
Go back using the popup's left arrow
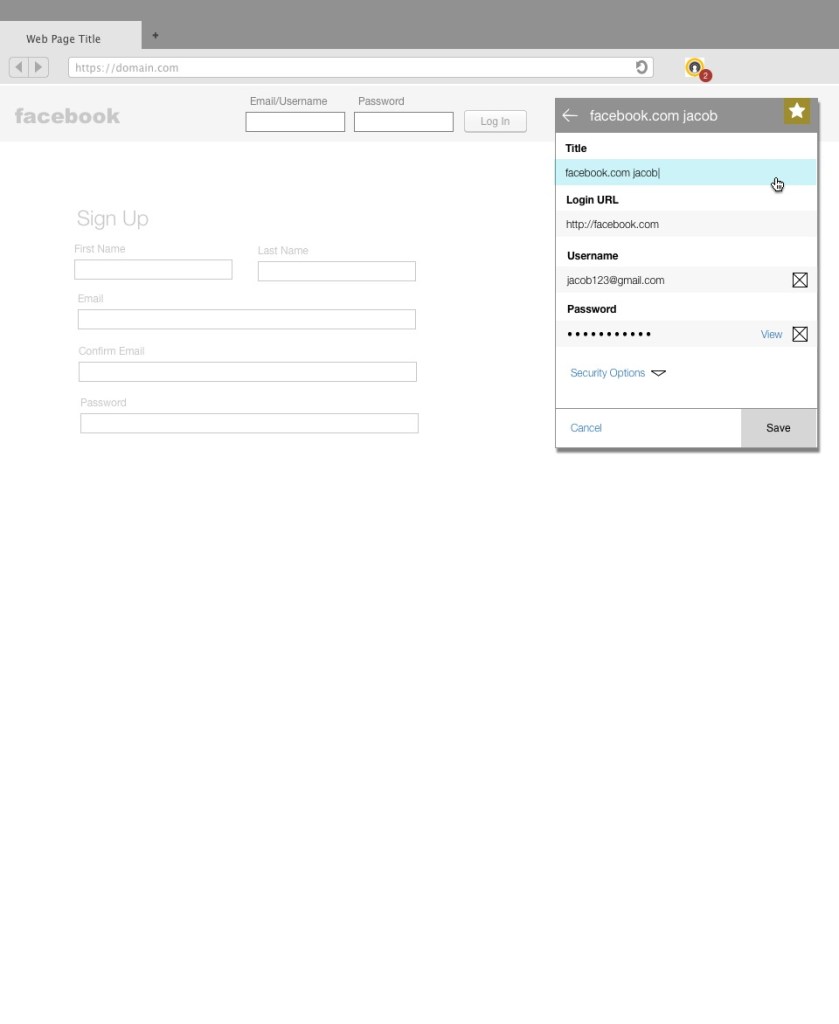(x=569, y=116)
